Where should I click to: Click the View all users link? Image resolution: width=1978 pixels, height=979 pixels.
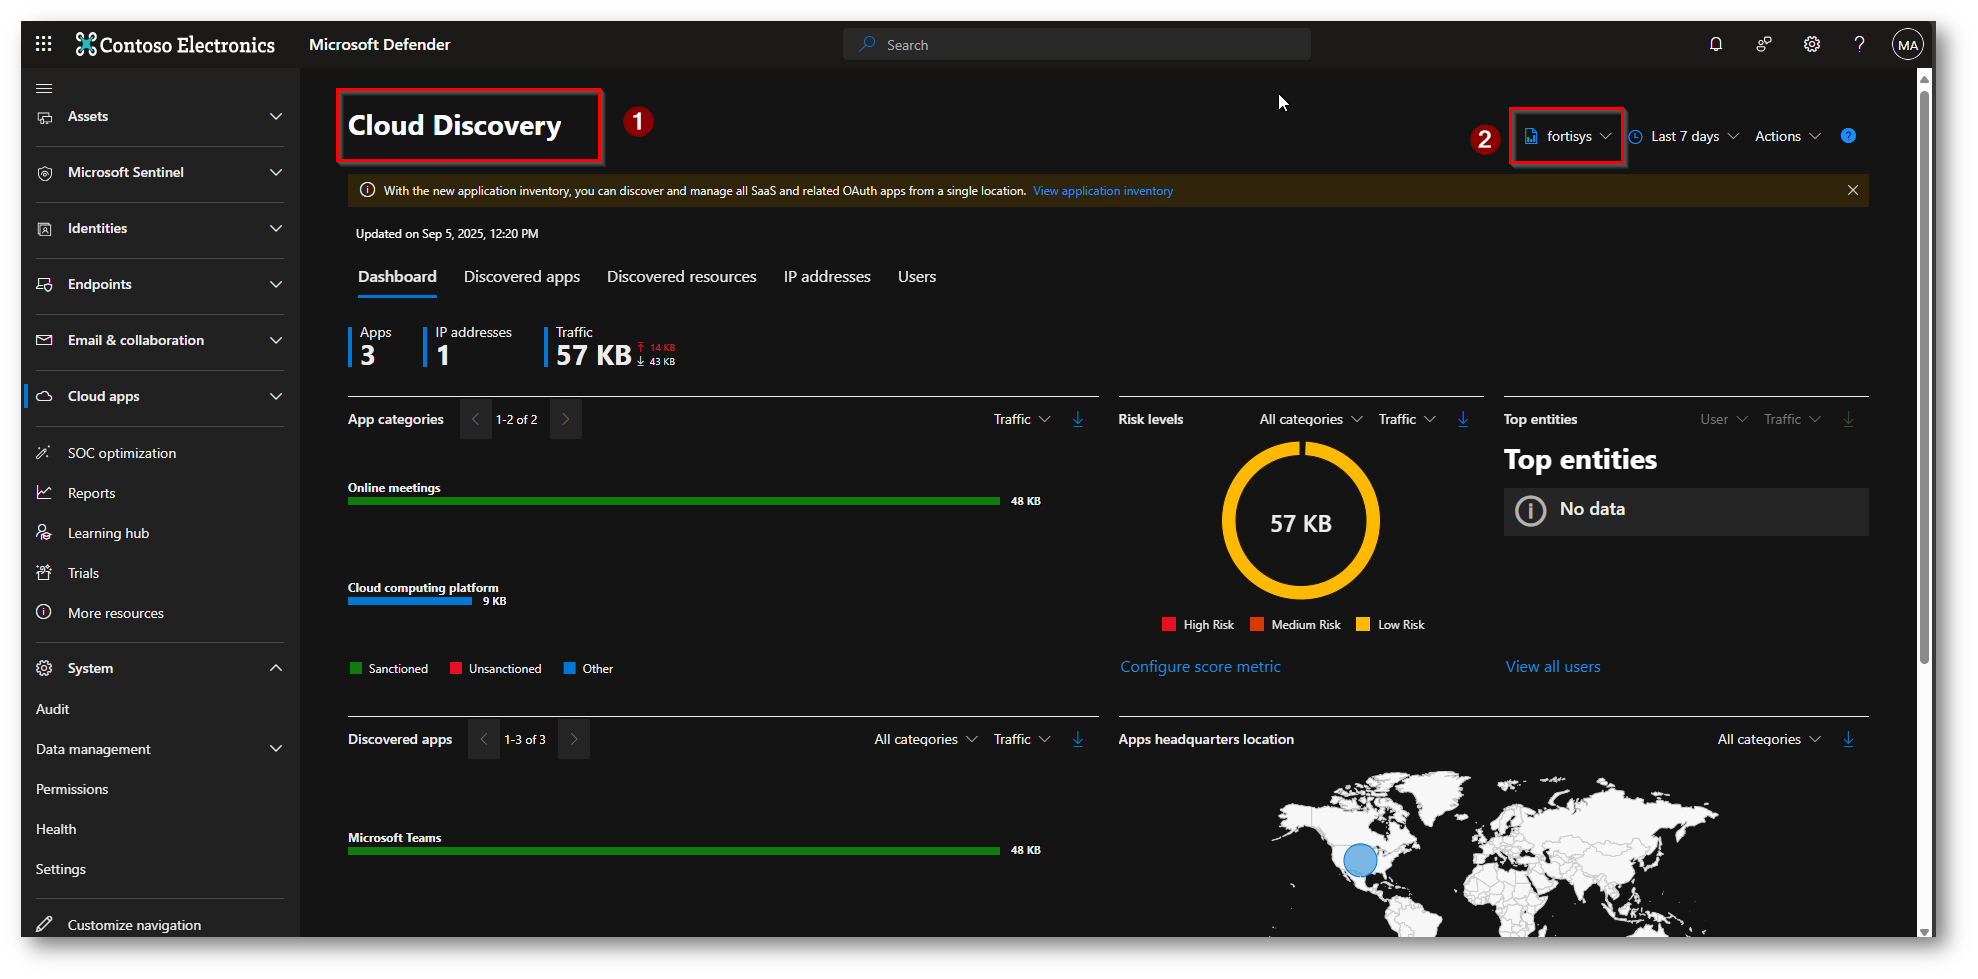(x=1553, y=667)
